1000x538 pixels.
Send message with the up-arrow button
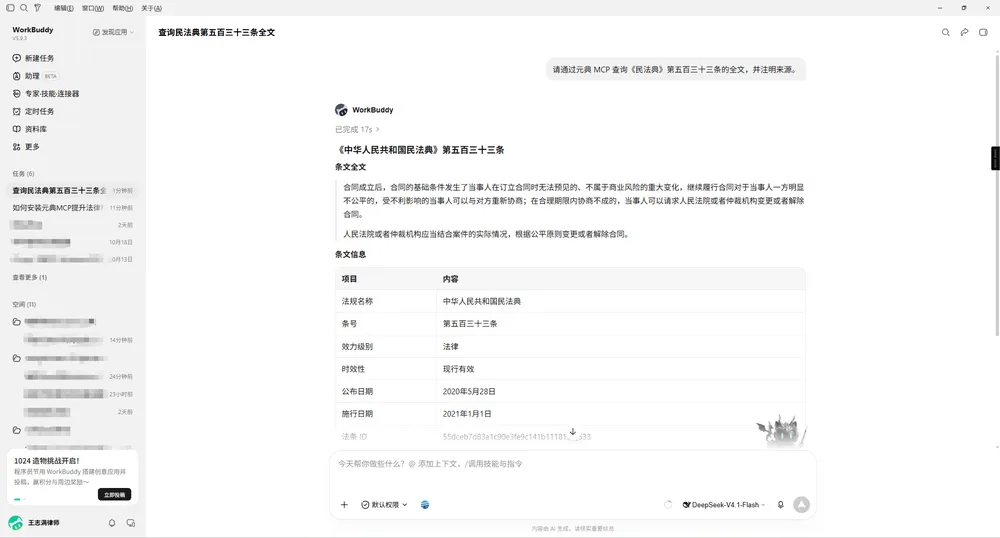point(802,505)
